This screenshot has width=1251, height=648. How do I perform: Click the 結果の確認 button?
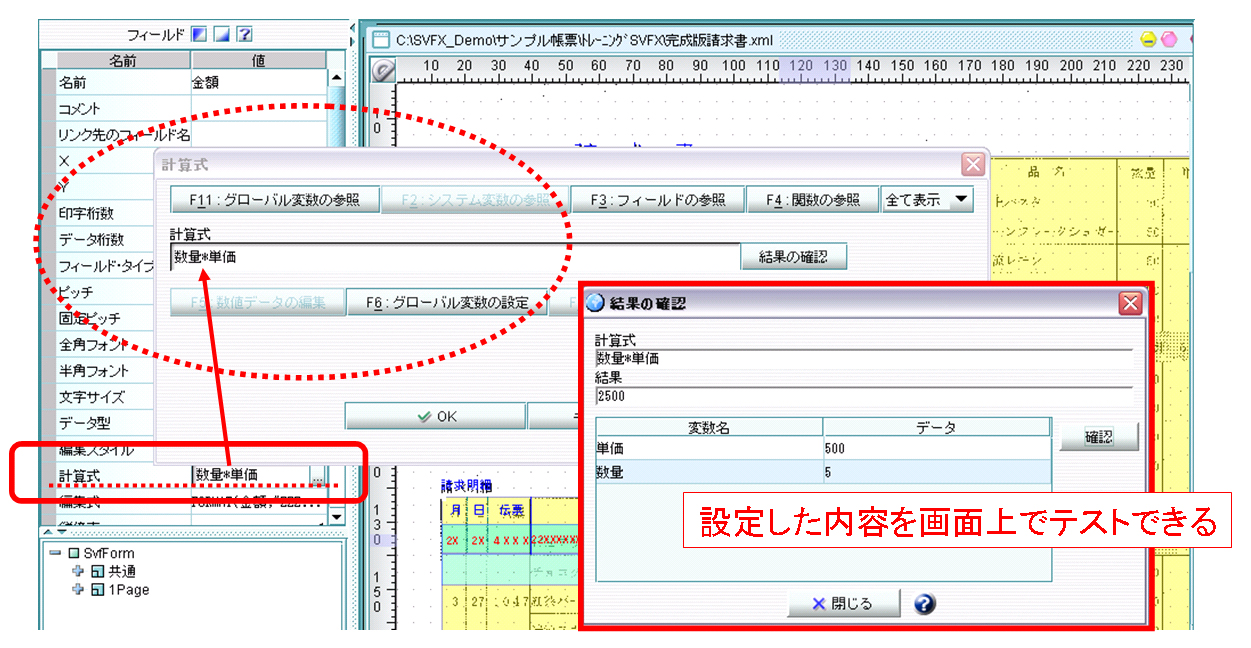(x=794, y=257)
